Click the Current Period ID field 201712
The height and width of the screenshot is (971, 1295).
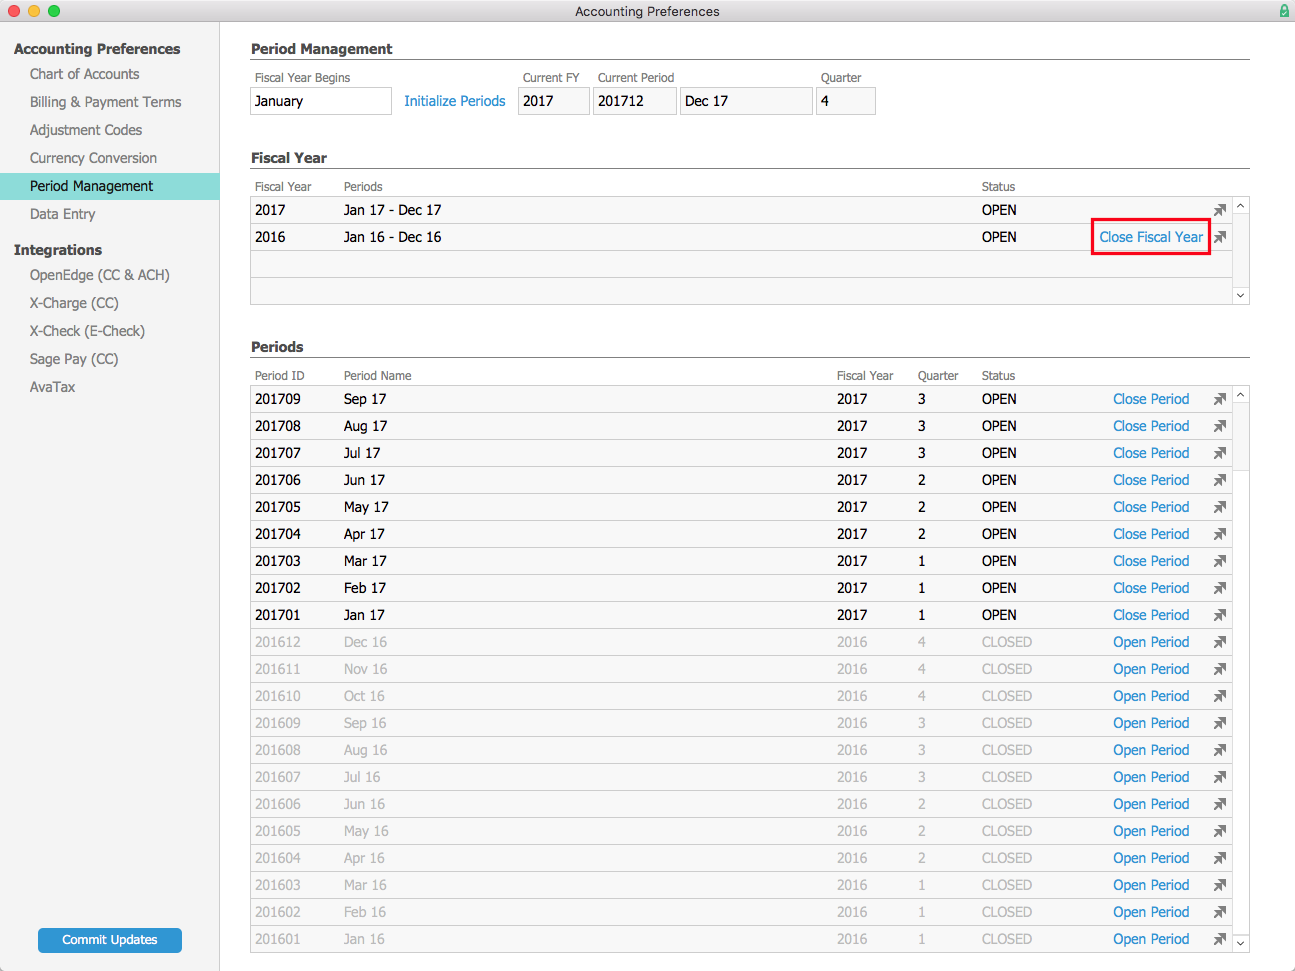click(x=635, y=101)
